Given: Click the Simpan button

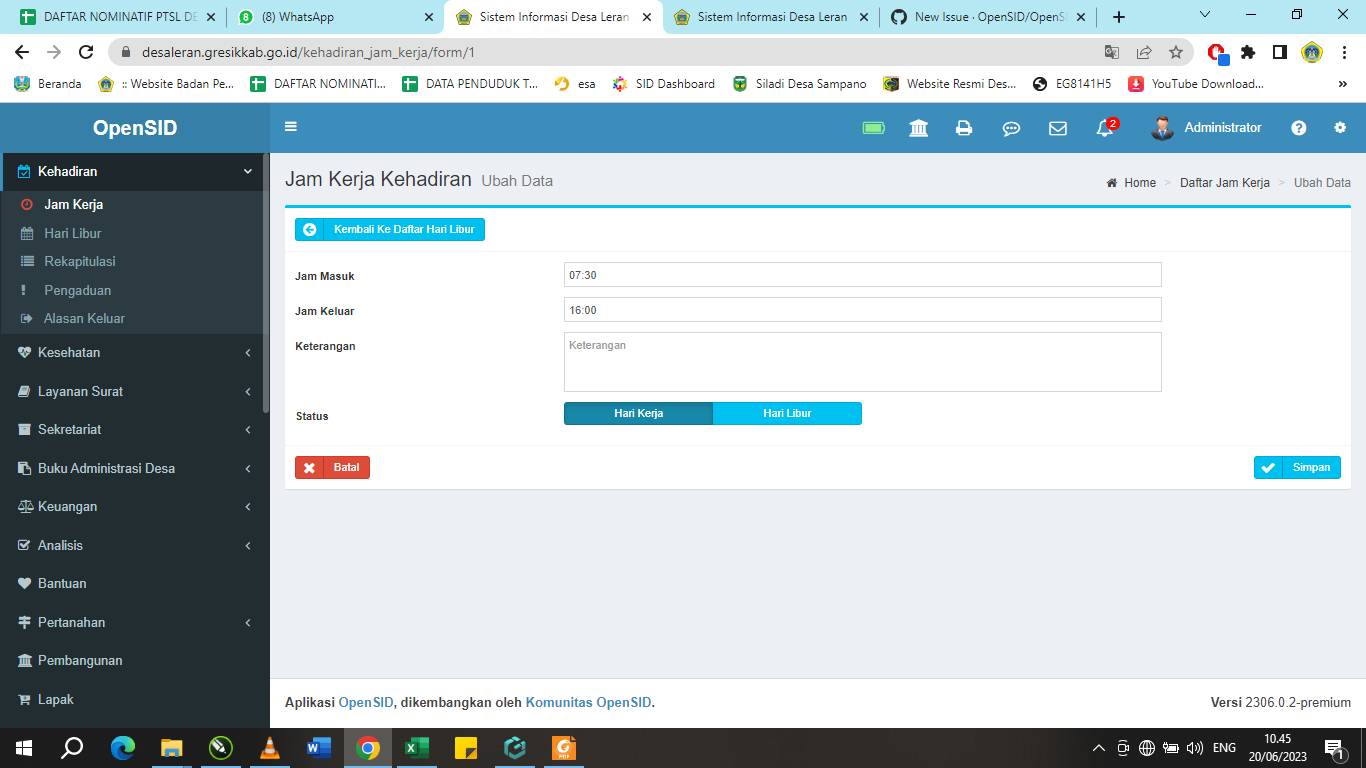Looking at the screenshot, I should coord(1297,467).
